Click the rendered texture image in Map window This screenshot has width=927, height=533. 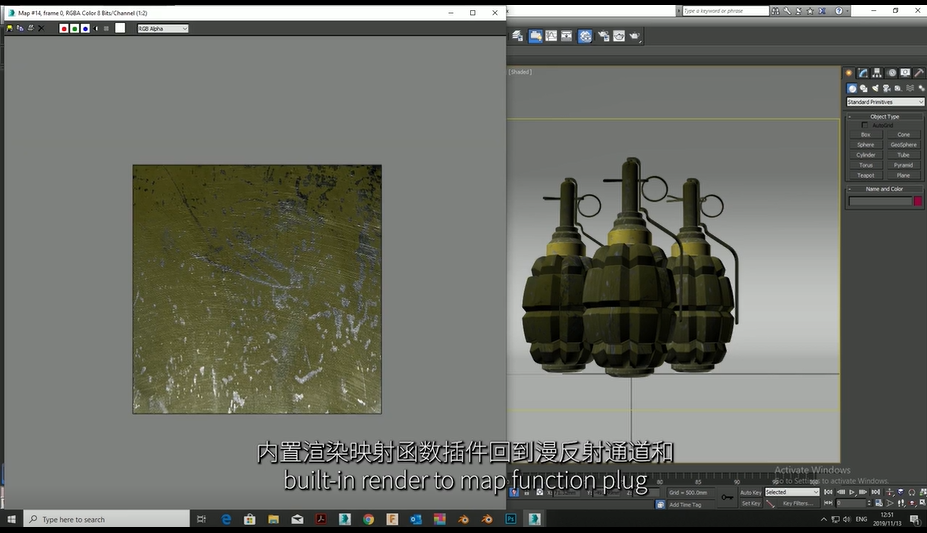tap(257, 289)
